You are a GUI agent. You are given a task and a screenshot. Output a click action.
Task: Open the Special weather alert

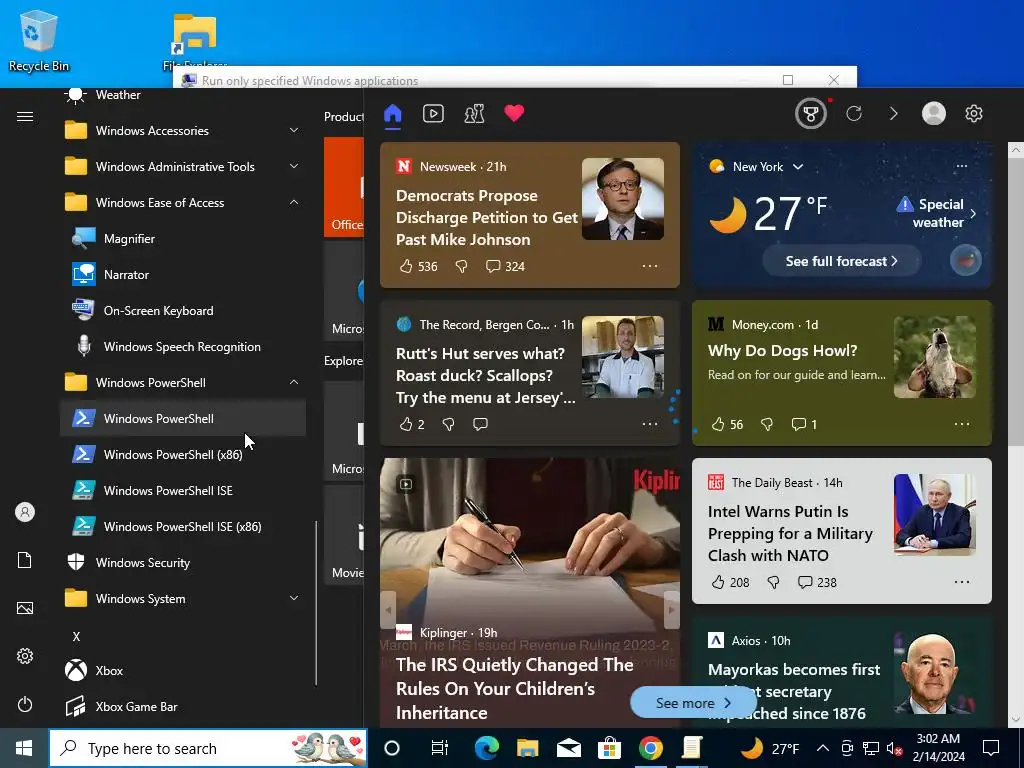pos(937,214)
